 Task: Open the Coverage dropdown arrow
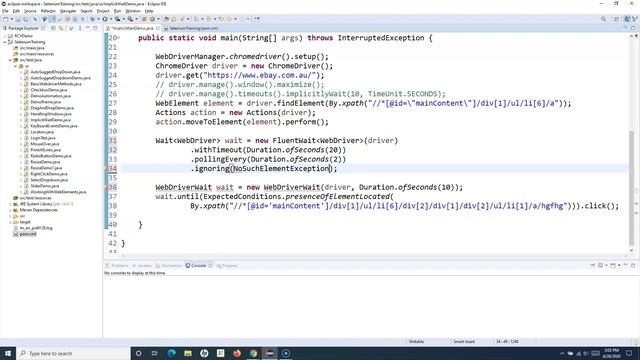[124, 19]
